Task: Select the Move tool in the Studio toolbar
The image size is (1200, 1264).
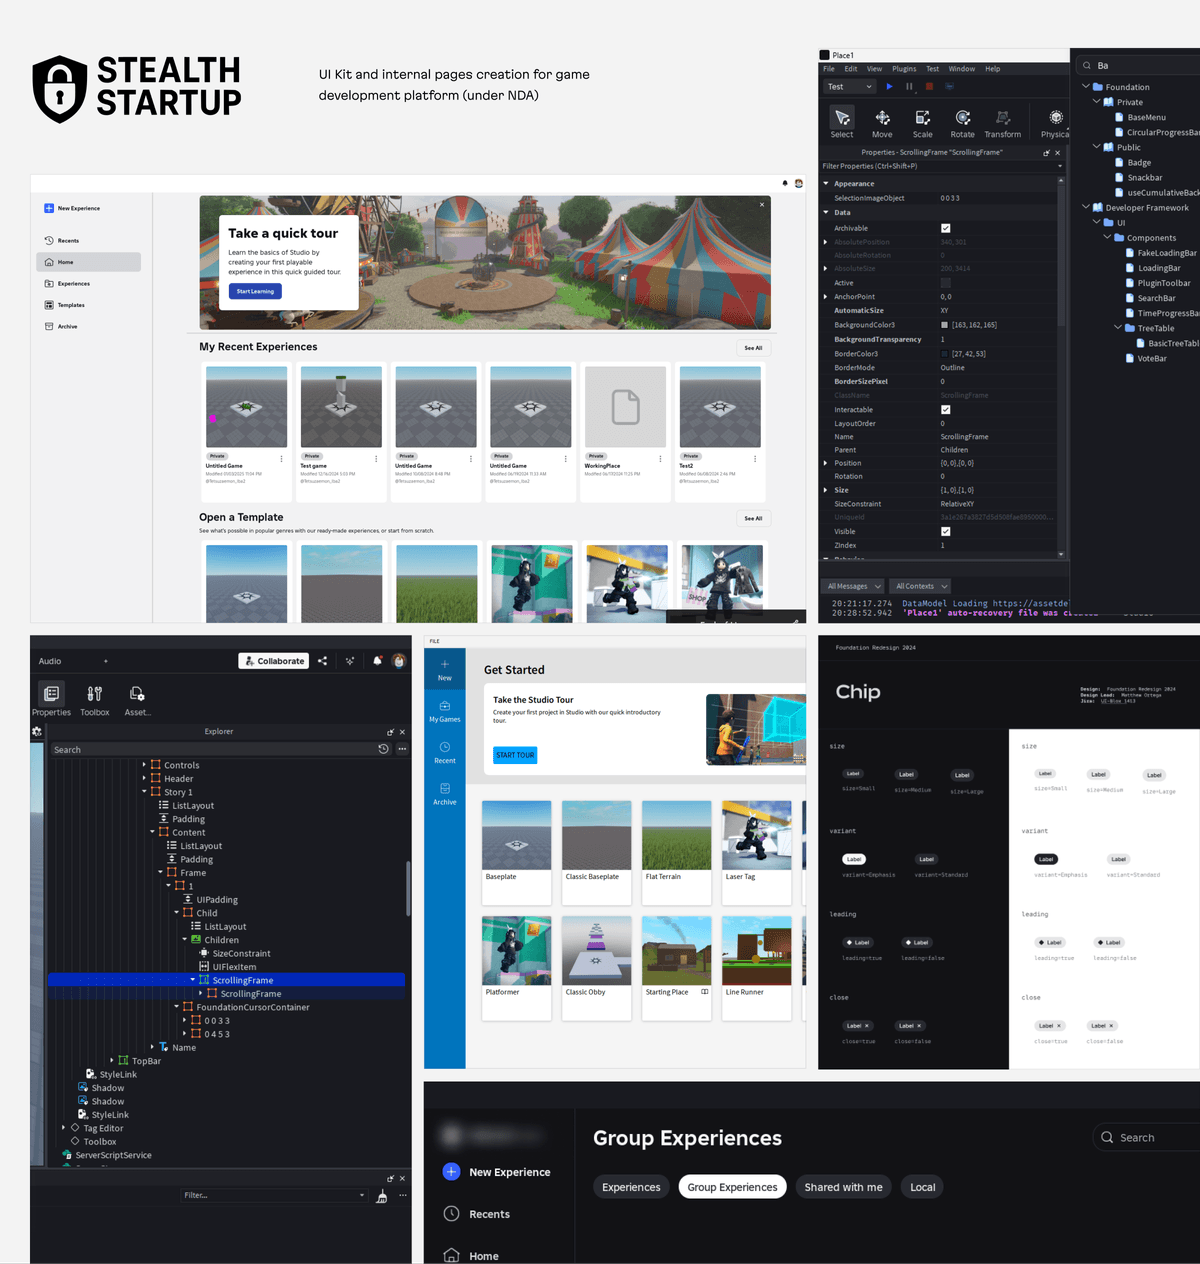Action: click(x=881, y=121)
